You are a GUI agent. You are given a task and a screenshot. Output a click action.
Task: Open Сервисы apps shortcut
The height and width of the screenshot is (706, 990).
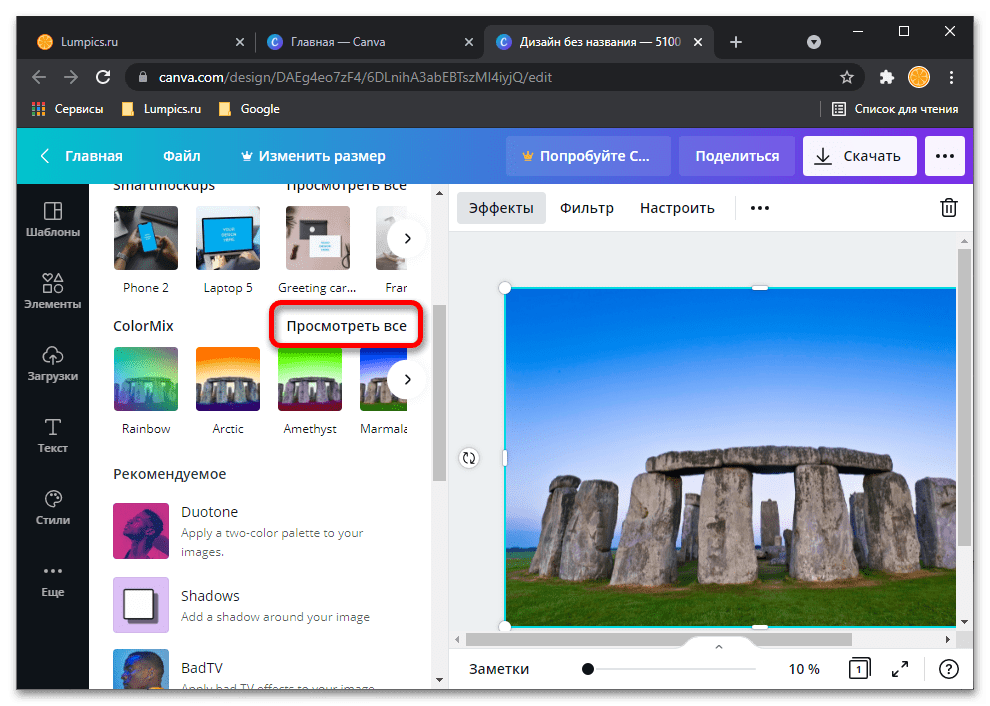click(x=67, y=109)
